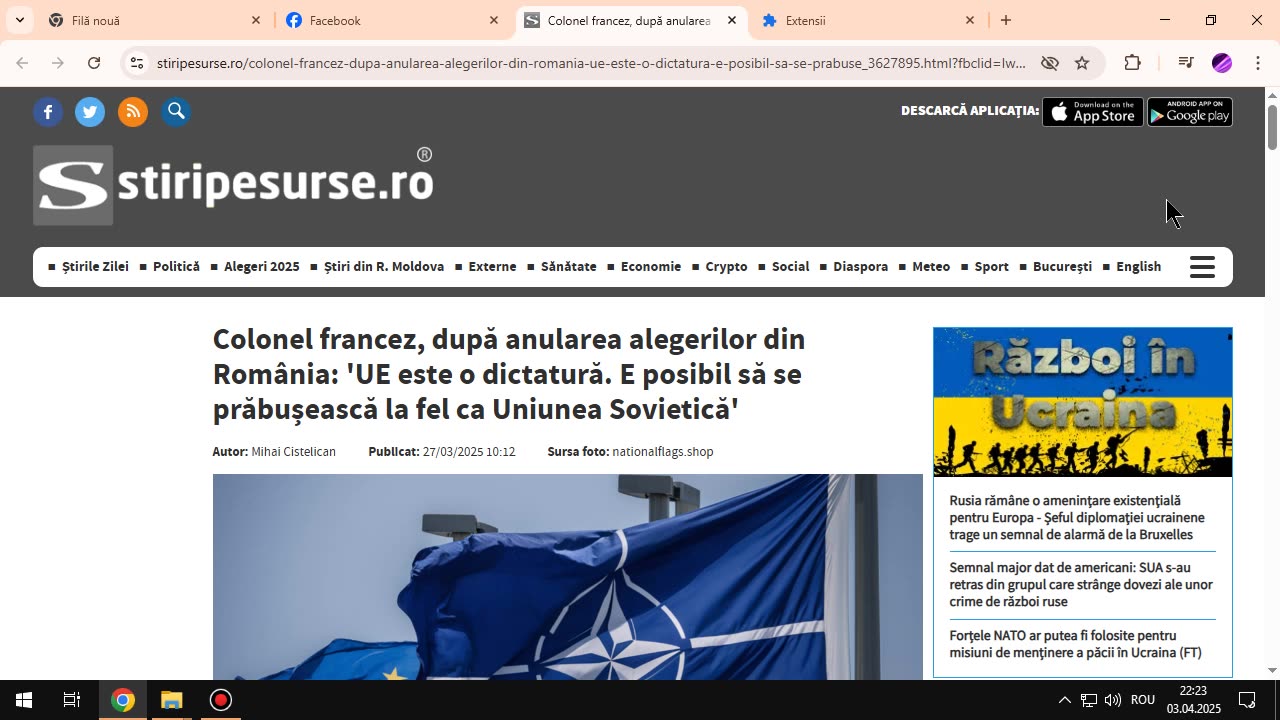Open Meteo menu item
Image resolution: width=1280 pixels, height=720 pixels.
click(931, 267)
